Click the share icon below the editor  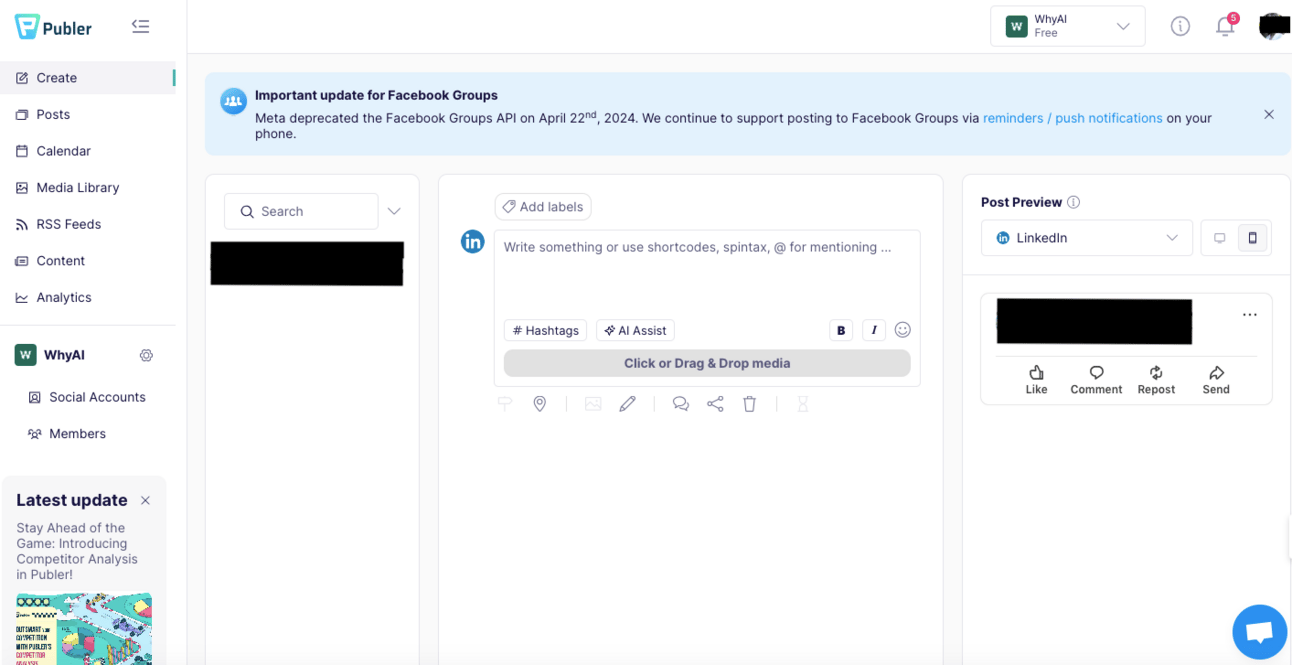click(x=715, y=404)
